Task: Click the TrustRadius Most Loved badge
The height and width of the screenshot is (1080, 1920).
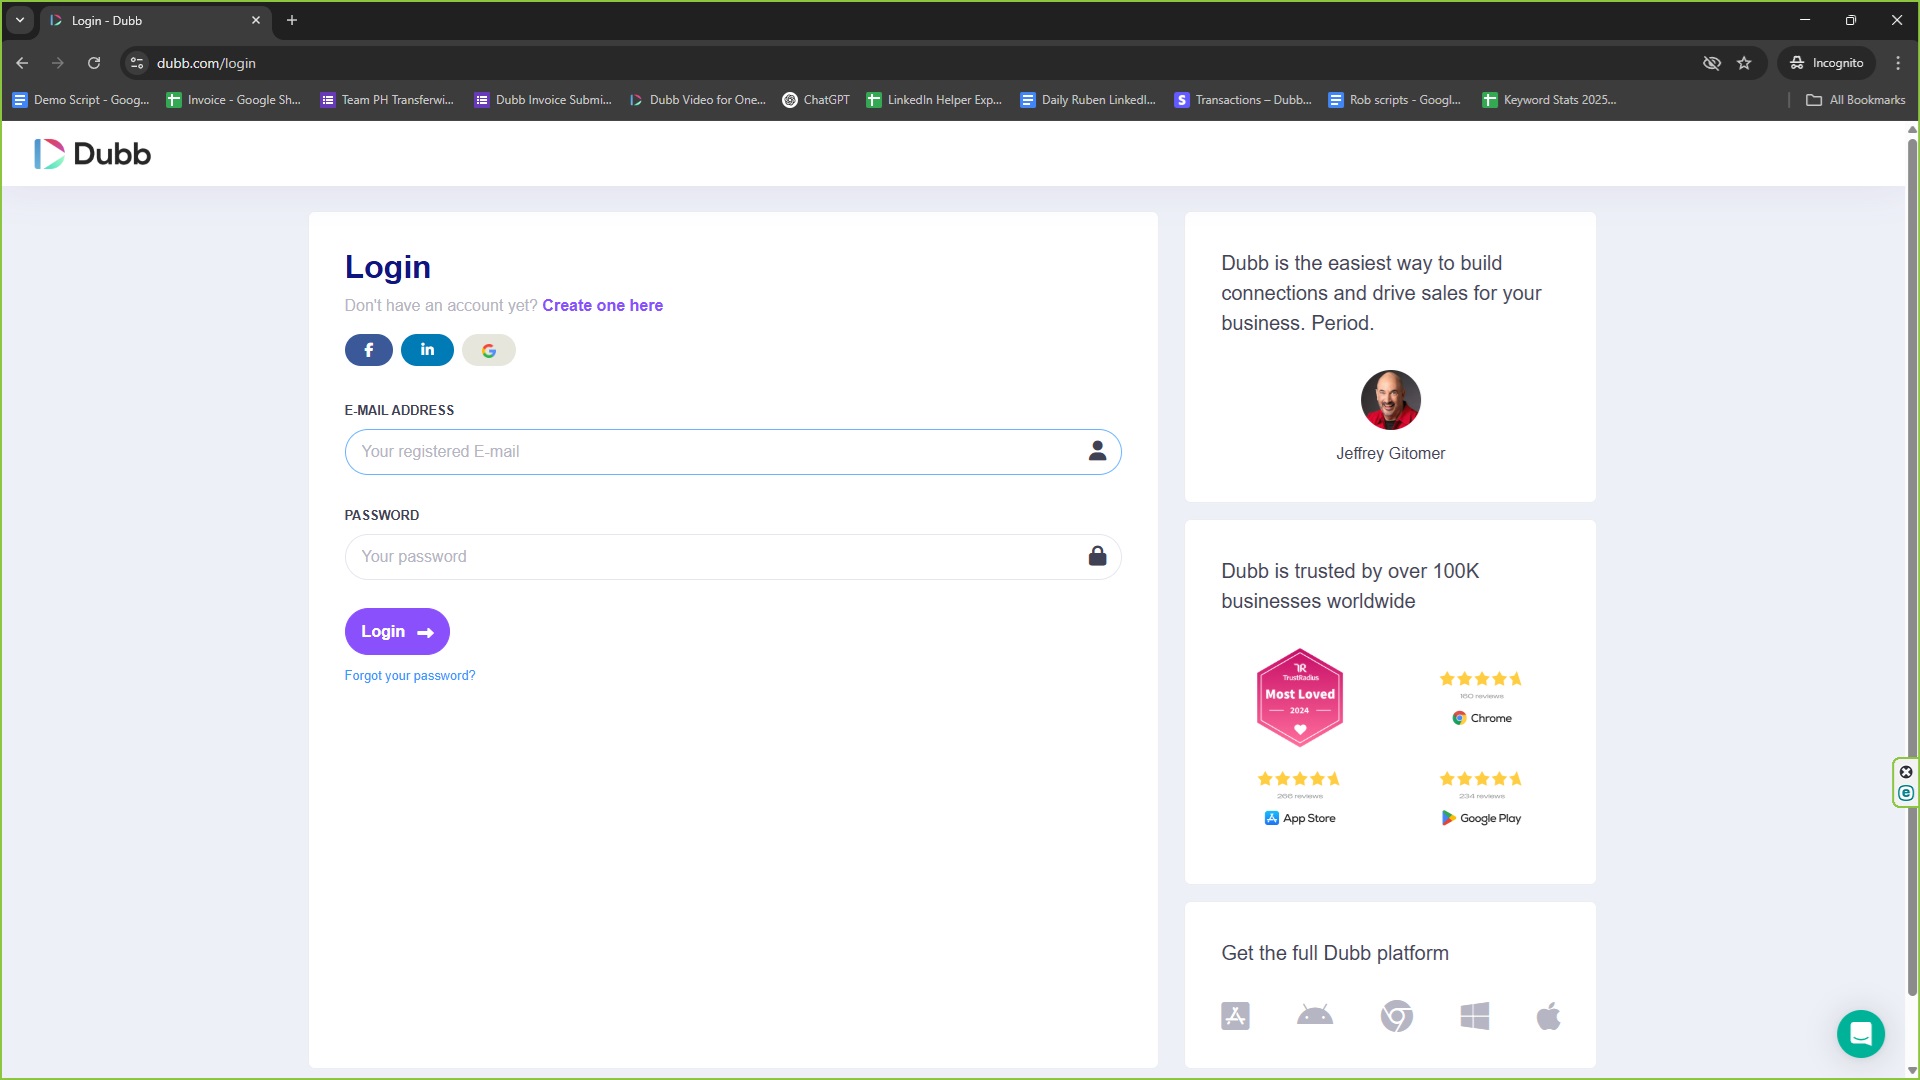Action: click(x=1299, y=698)
